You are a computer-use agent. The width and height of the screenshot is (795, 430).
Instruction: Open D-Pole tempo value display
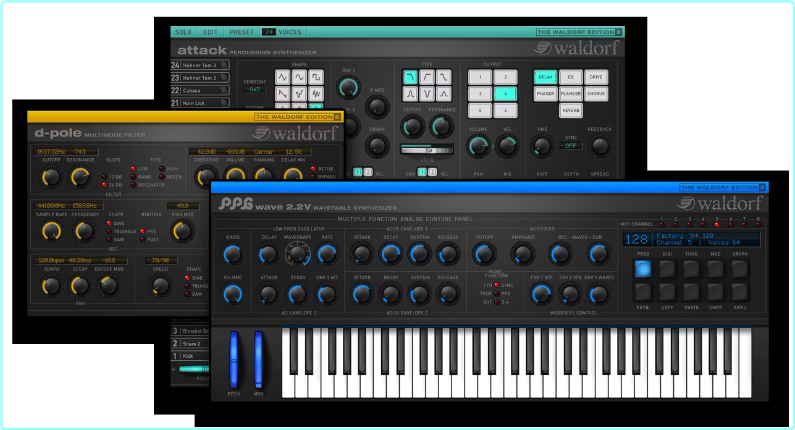80,260
